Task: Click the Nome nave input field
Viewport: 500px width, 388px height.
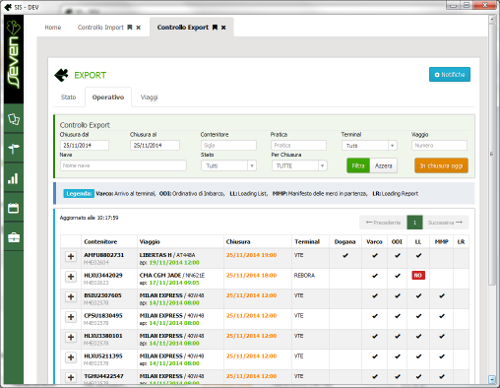Action: coord(123,166)
